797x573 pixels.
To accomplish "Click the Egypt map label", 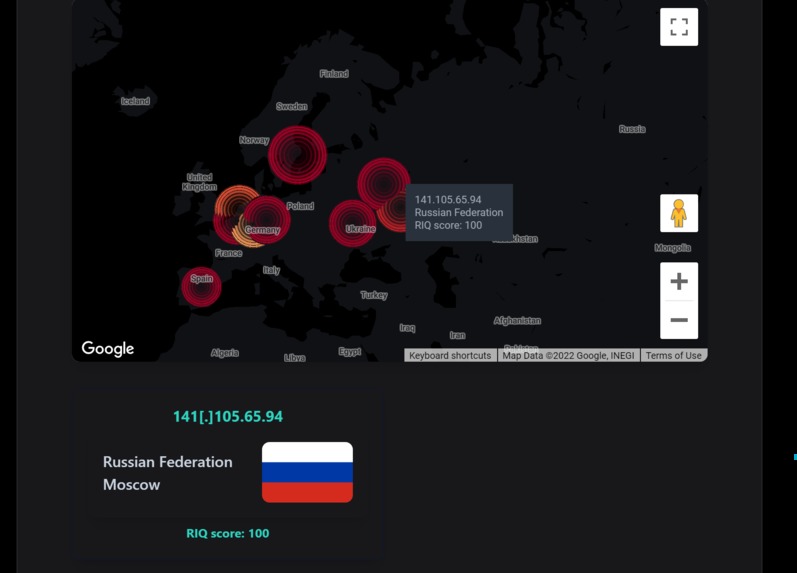I will pyautogui.click(x=350, y=351).
